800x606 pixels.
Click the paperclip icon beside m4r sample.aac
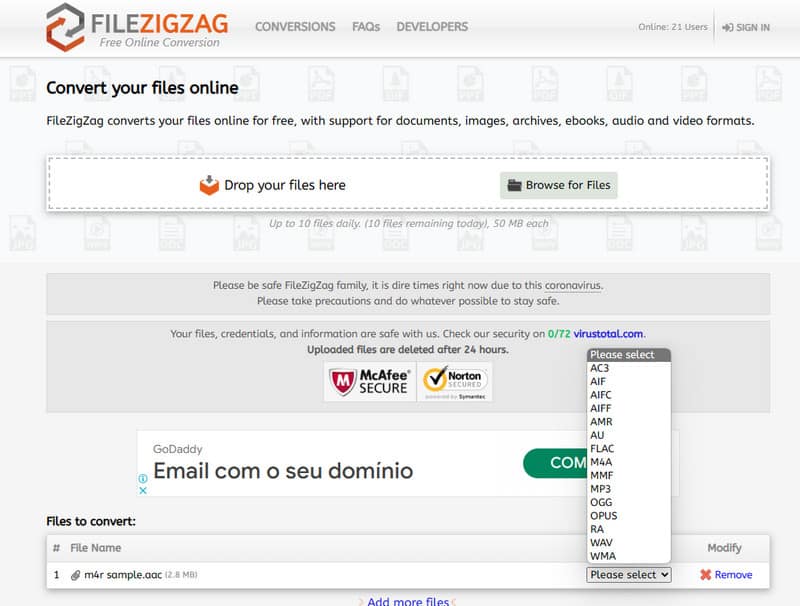[76, 575]
